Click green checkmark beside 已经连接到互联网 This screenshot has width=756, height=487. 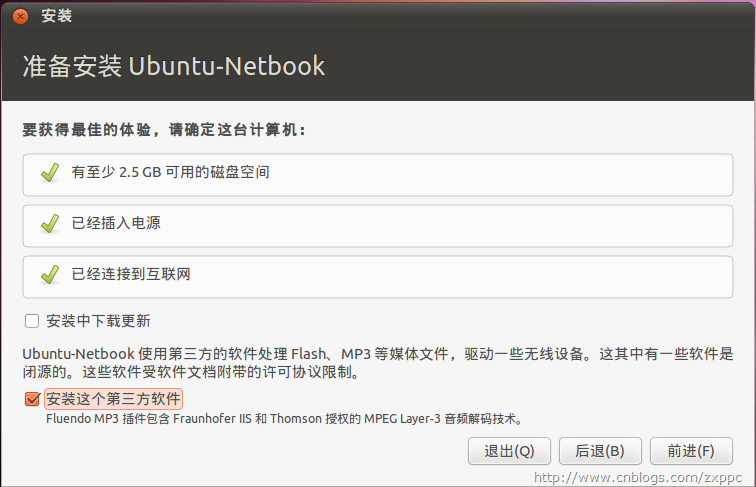coord(50,275)
